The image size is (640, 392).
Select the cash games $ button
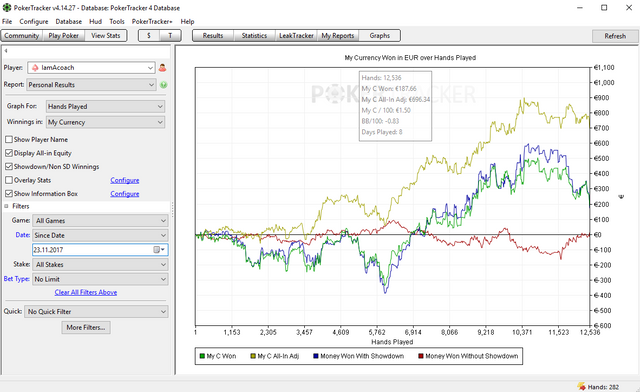(x=149, y=36)
